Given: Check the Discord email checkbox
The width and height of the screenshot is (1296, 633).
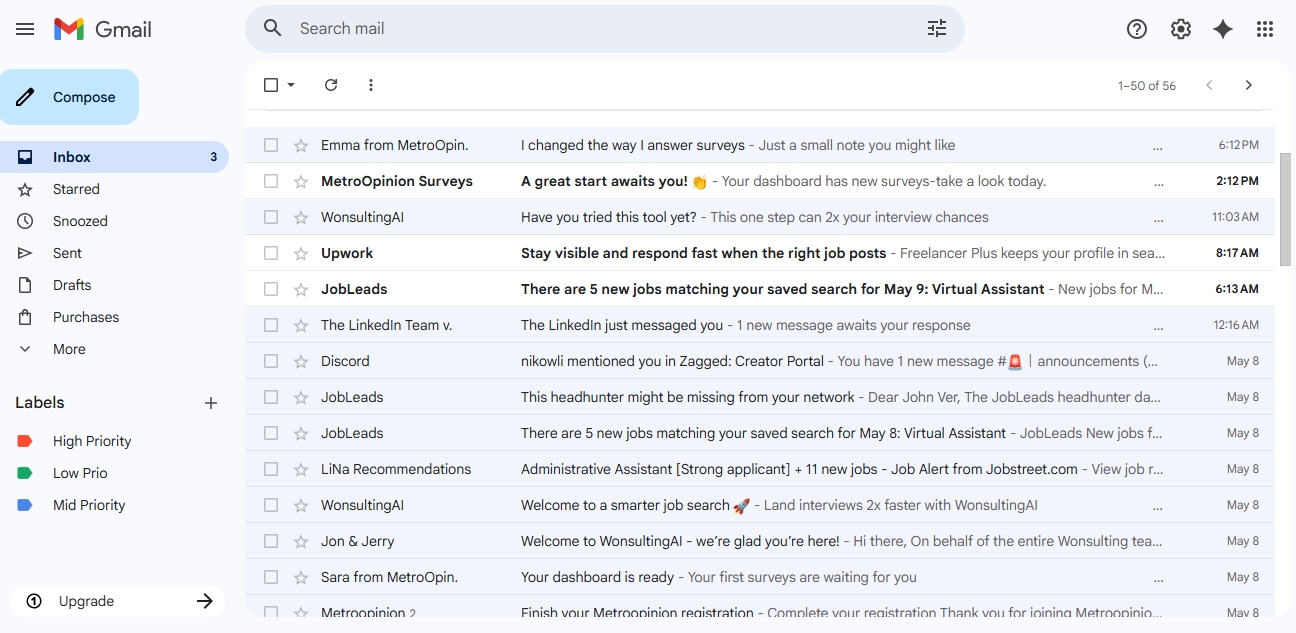Looking at the screenshot, I should point(271,361).
